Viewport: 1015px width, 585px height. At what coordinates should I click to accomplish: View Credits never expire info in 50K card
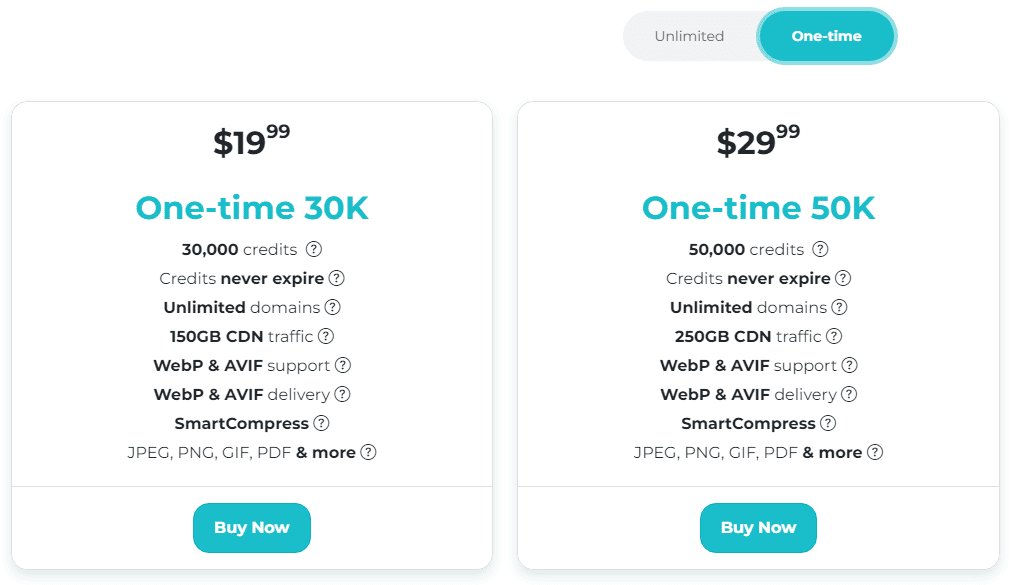(x=843, y=278)
